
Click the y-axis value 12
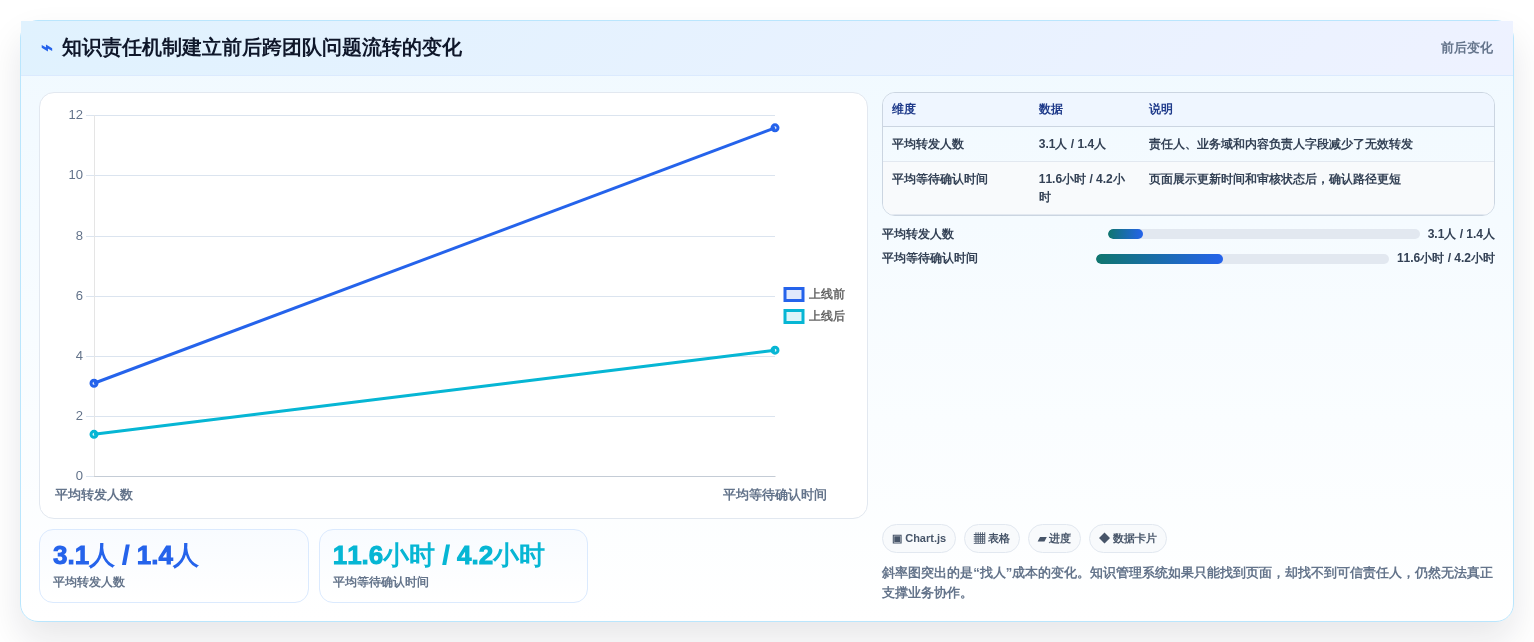click(x=76, y=115)
